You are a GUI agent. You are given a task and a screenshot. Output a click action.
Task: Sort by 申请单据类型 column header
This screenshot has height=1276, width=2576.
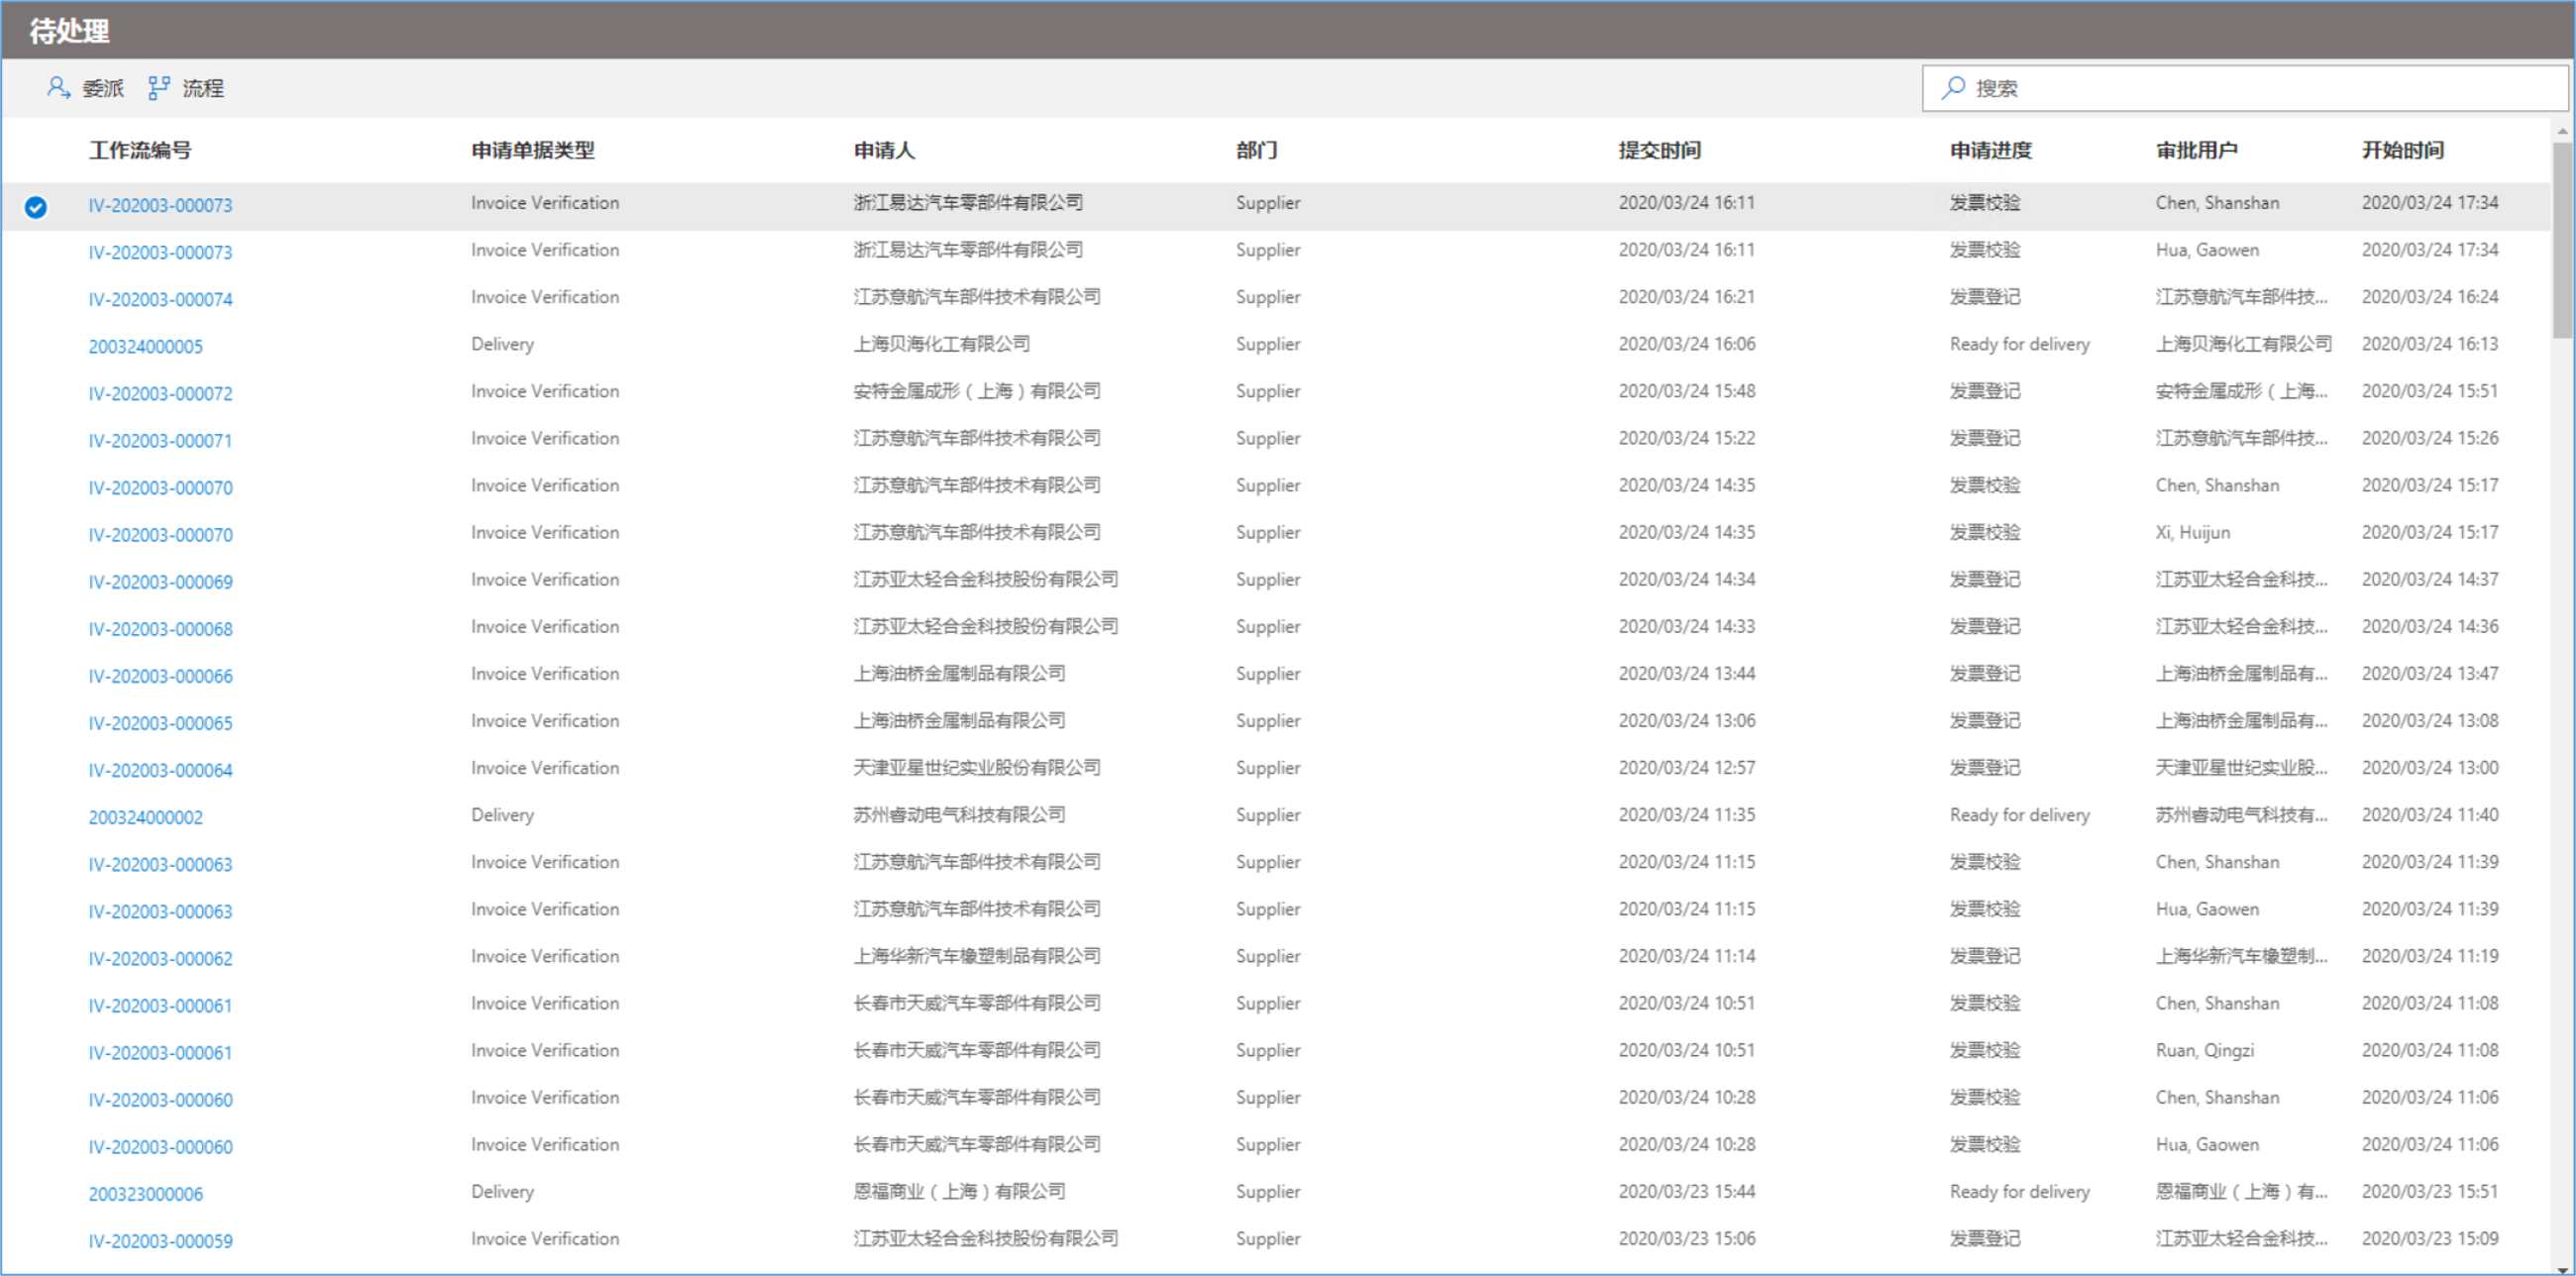pyautogui.click(x=533, y=150)
